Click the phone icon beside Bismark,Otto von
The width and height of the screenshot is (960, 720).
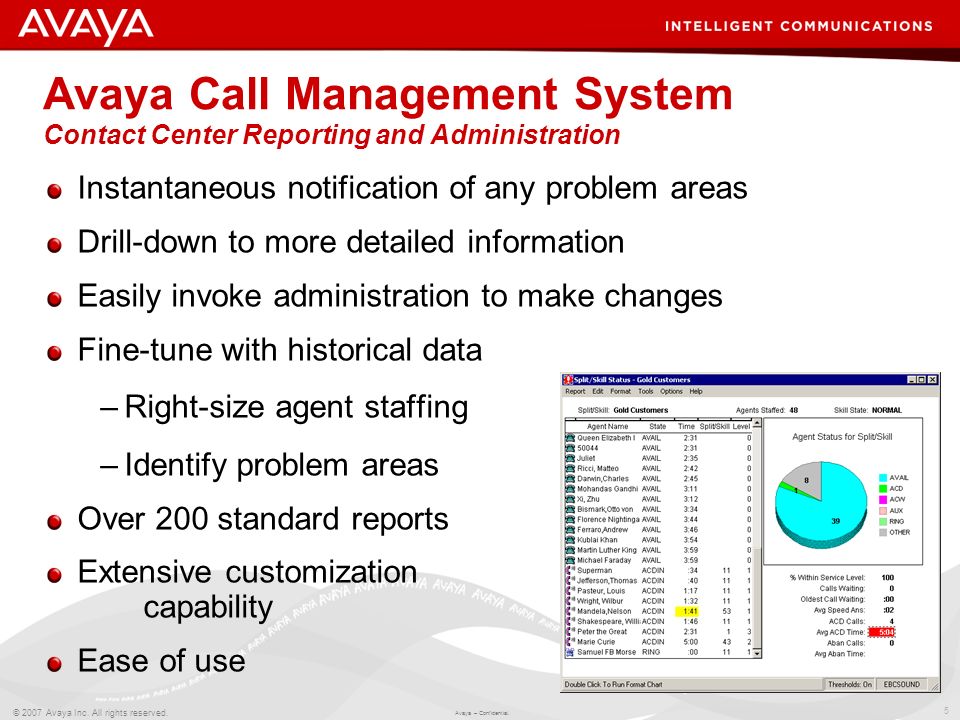click(x=570, y=509)
